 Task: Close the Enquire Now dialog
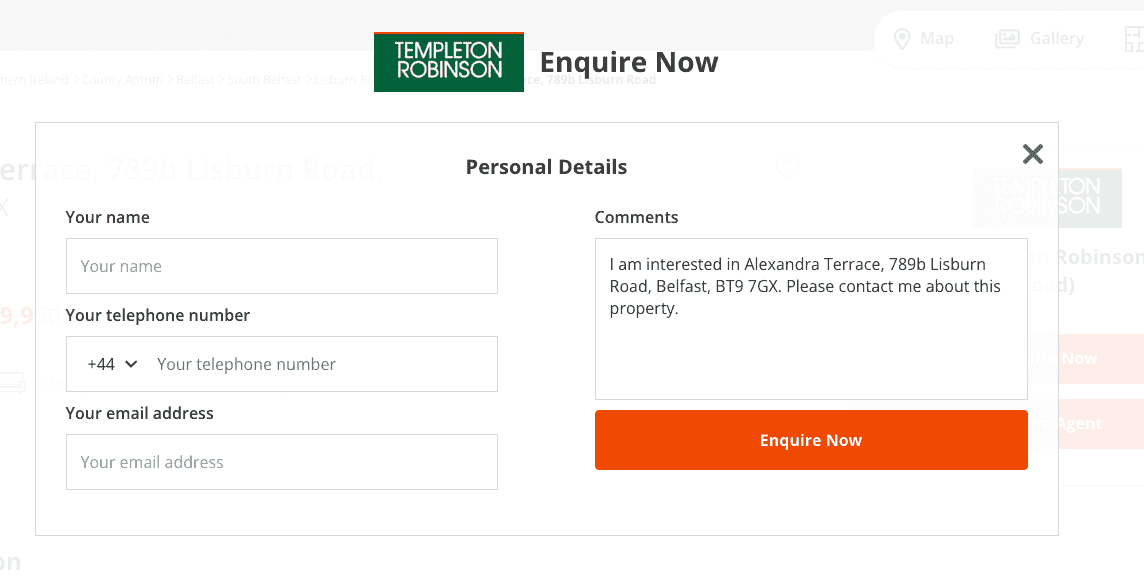(x=1033, y=154)
